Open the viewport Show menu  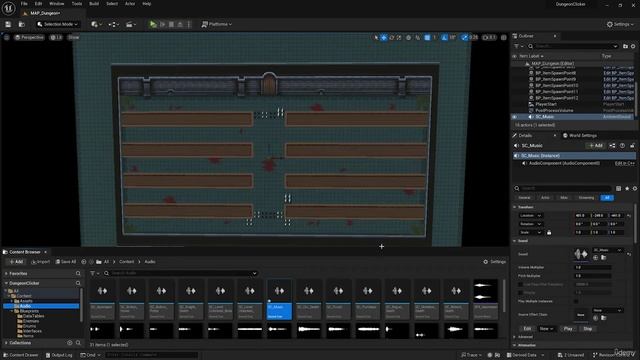73,37
